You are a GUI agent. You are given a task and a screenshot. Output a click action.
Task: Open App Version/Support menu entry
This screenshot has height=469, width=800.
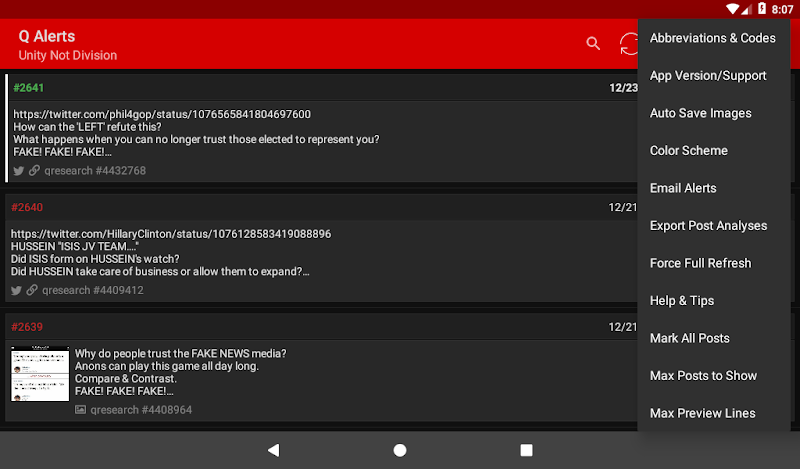713,76
